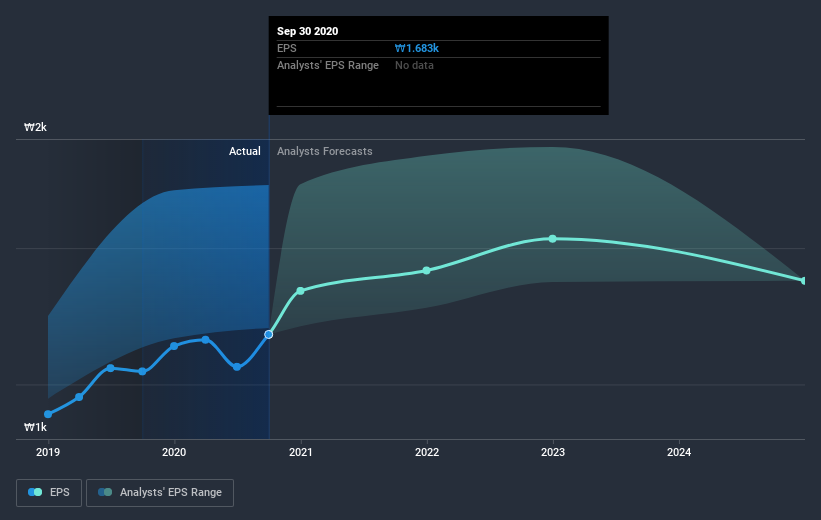Click the 2023 x-axis label
821x520 pixels.
(553, 452)
